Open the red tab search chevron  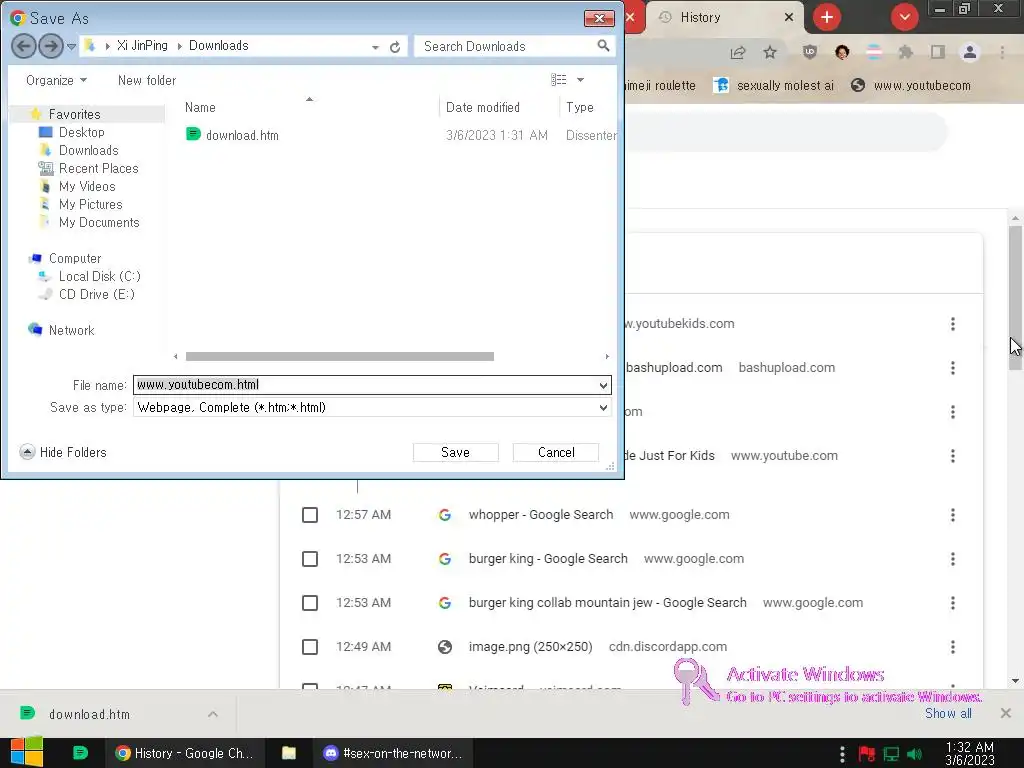click(x=905, y=17)
